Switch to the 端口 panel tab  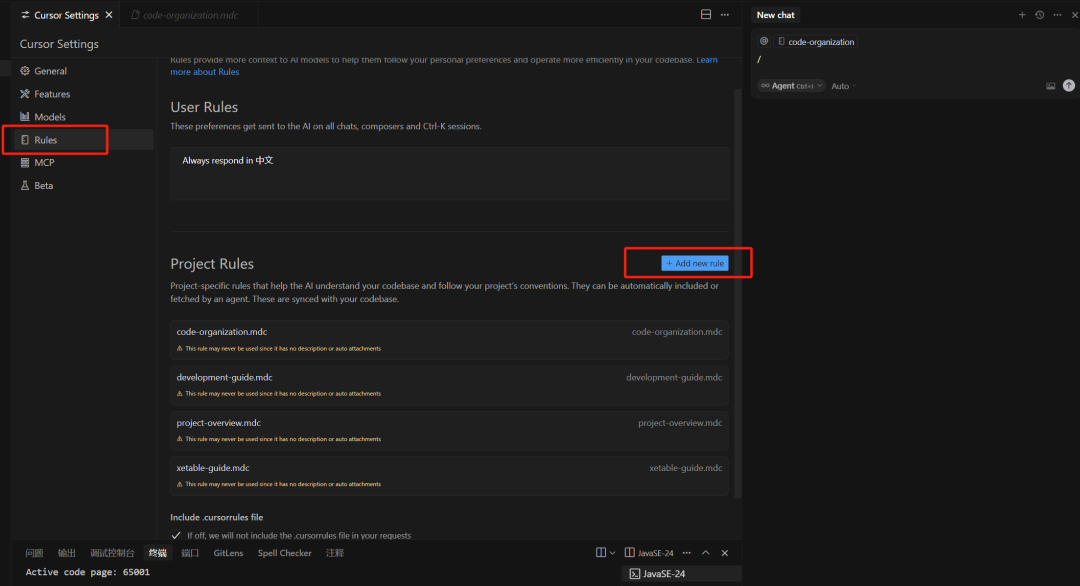190,553
